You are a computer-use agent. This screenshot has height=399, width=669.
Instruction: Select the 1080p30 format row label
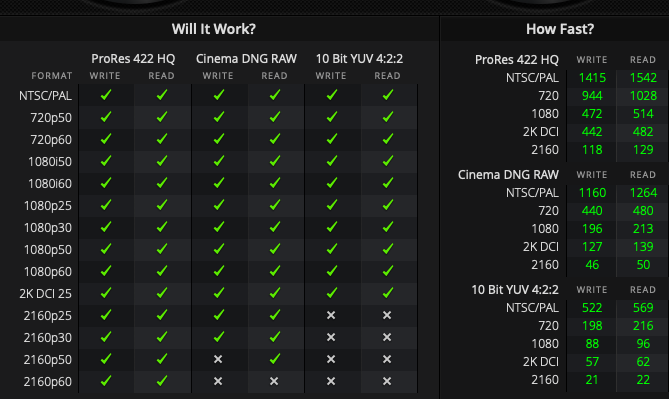click(48, 228)
